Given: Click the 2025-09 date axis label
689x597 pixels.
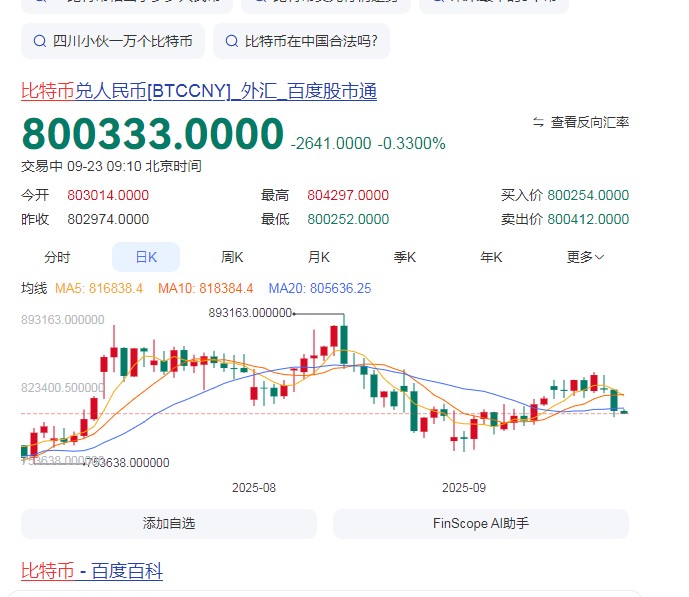Looking at the screenshot, I should pos(464,488).
